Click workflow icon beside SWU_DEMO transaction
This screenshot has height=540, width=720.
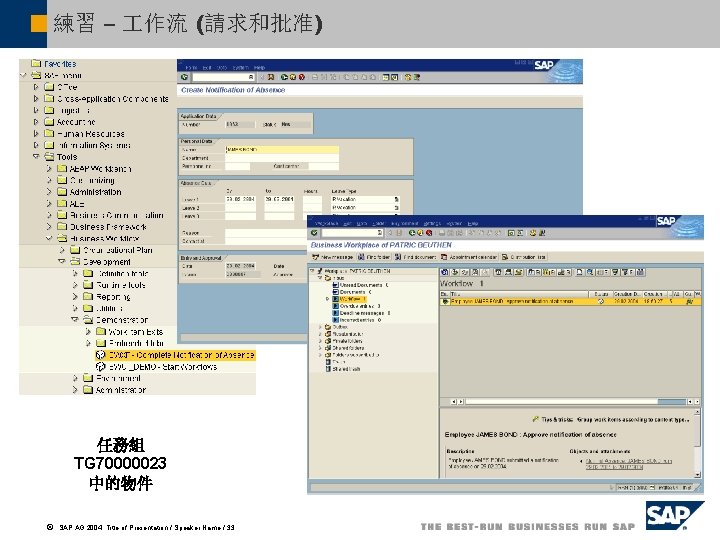101,367
